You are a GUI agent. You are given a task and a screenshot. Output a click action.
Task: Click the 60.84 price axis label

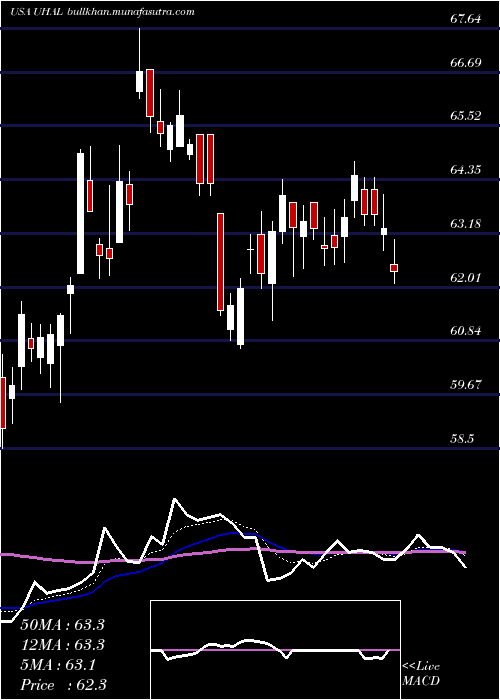pyautogui.click(x=467, y=331)
